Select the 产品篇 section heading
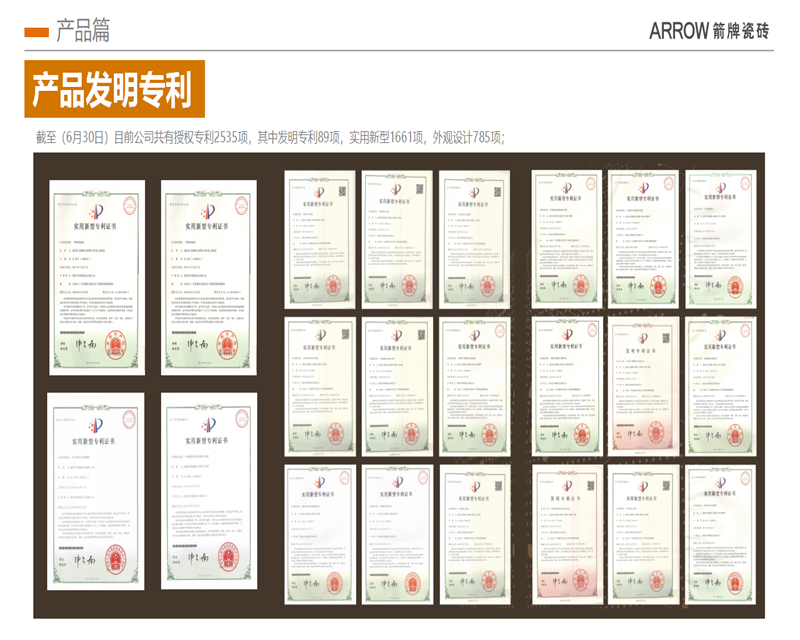Viewport: 800px width, 640px height. [83, 31]
